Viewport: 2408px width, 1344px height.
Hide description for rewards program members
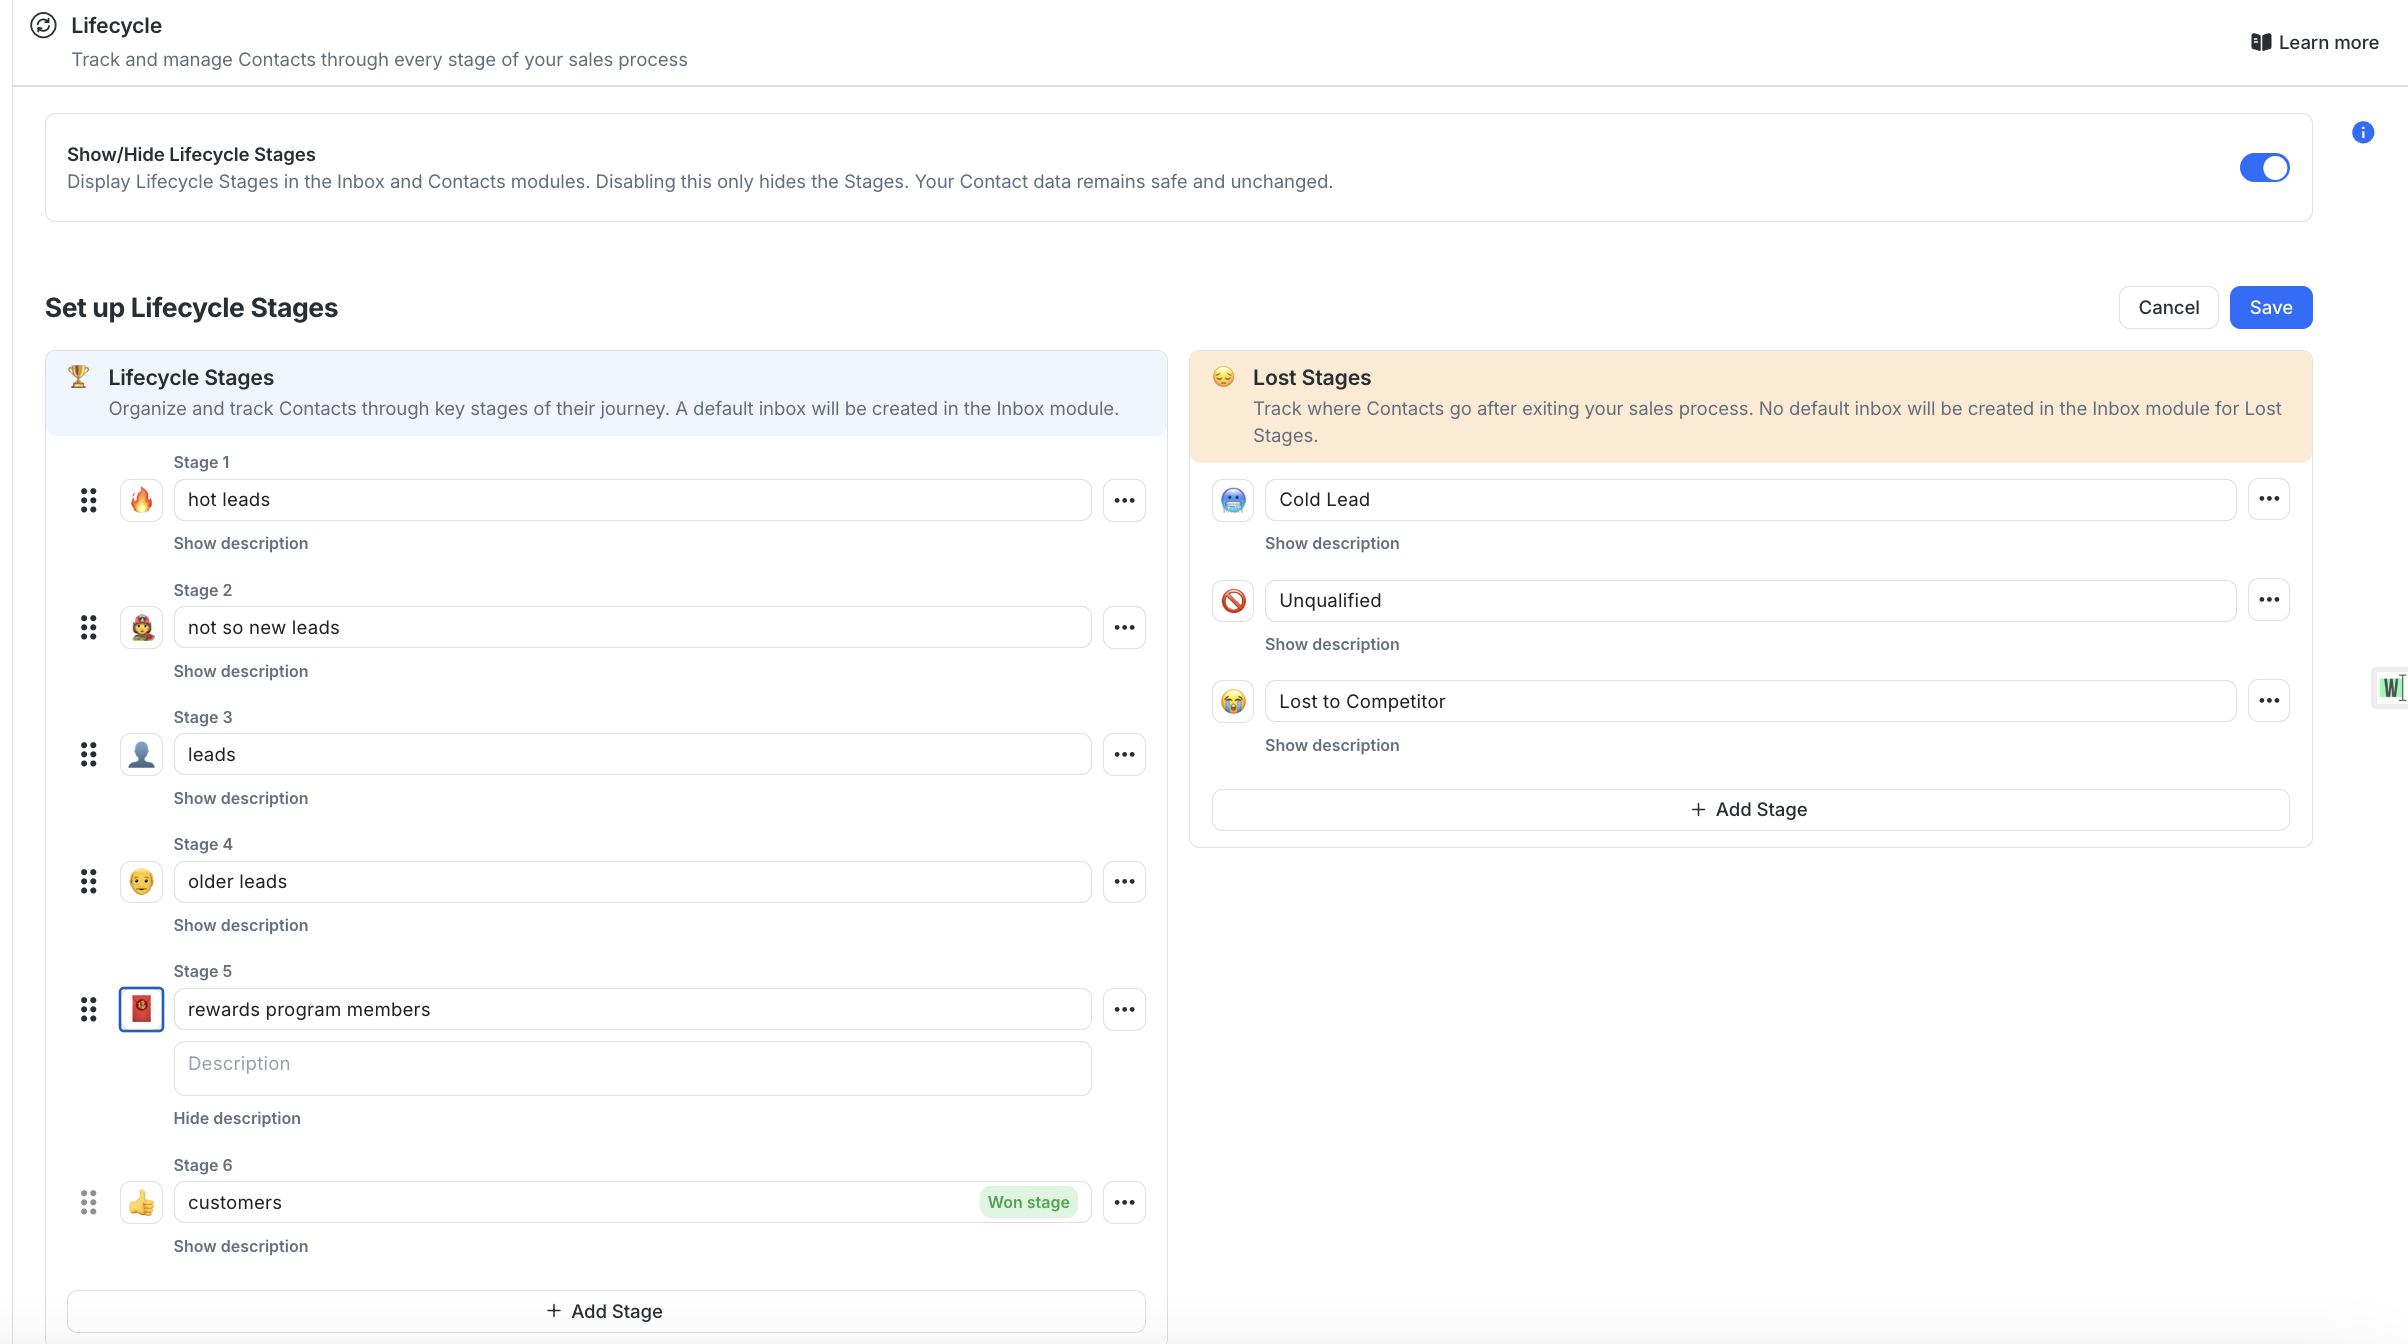point(237,1117)
